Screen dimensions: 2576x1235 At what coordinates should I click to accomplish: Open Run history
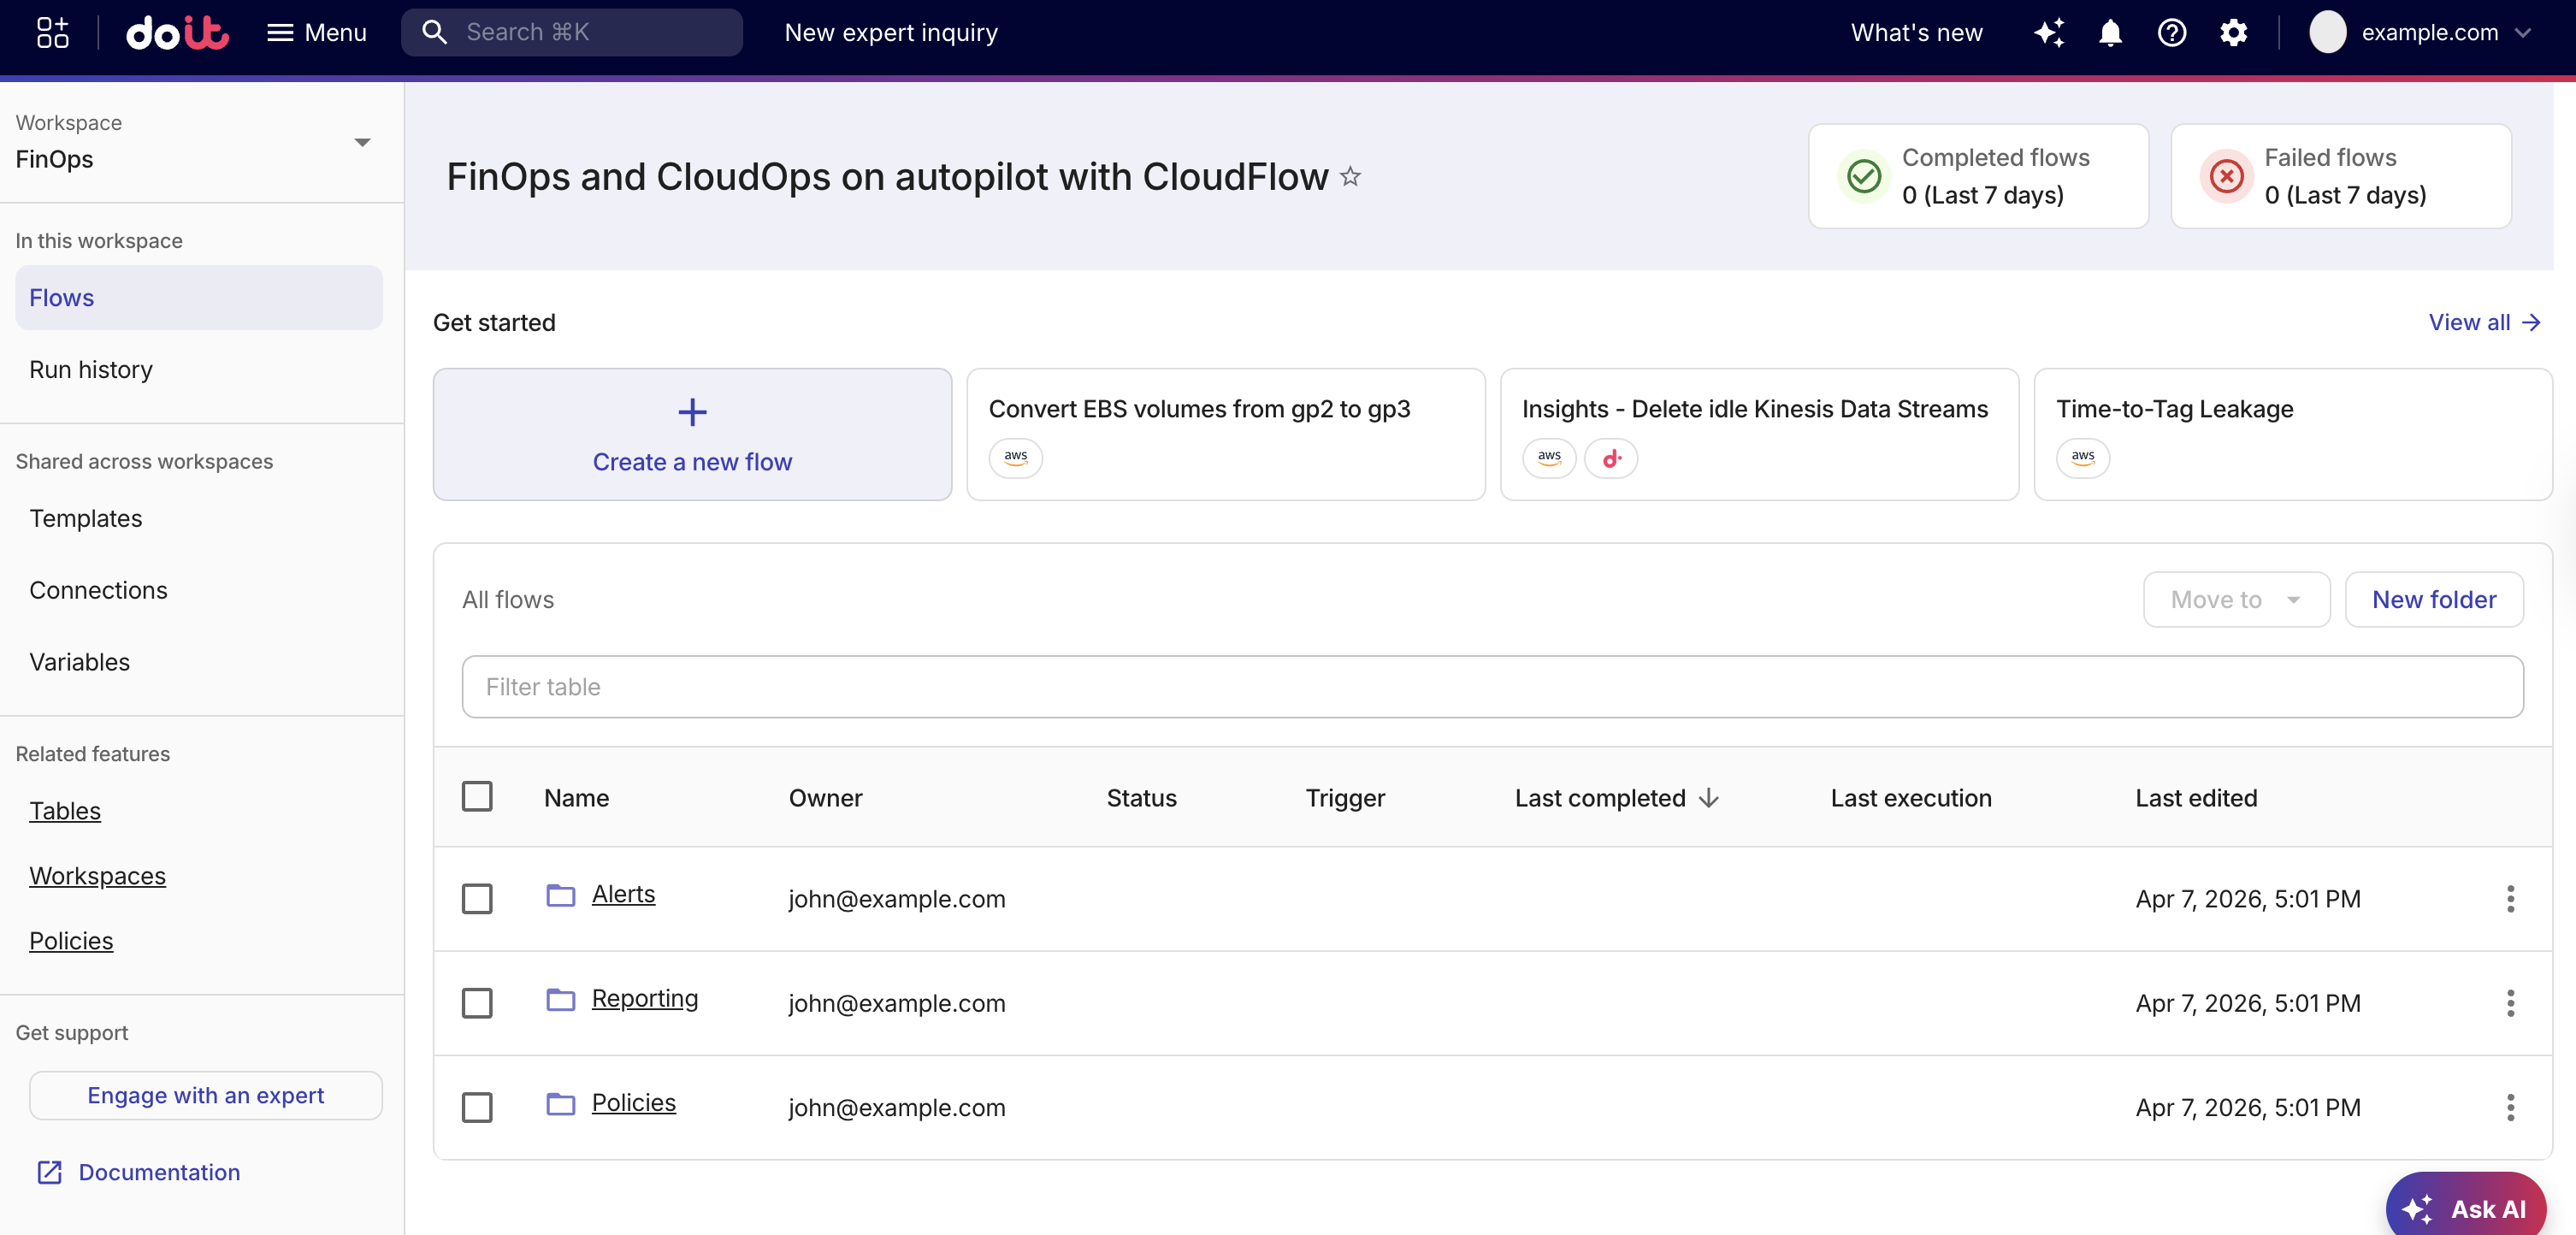click(x=91, y=369)
